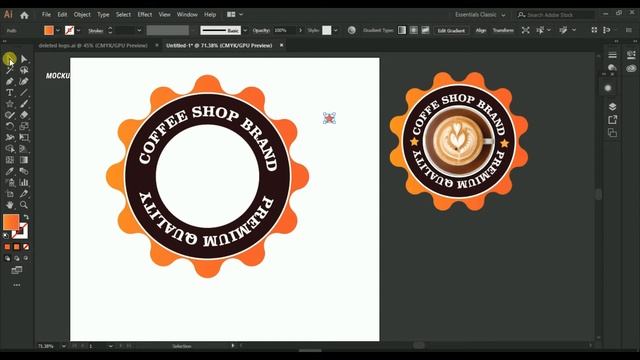
Task: Open the Transform panel link
Action: coord(503,30)
